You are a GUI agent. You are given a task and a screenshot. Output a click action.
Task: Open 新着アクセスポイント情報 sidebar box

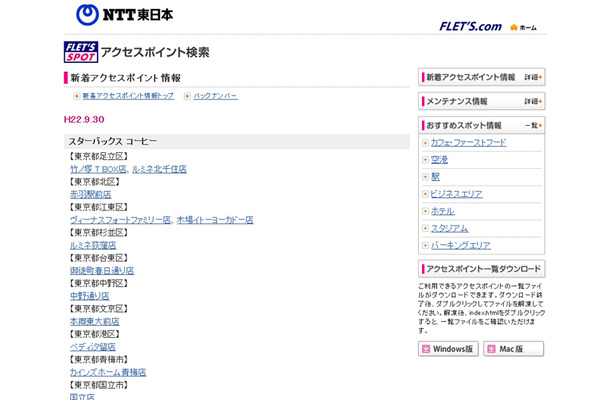(x=482, y=77)
